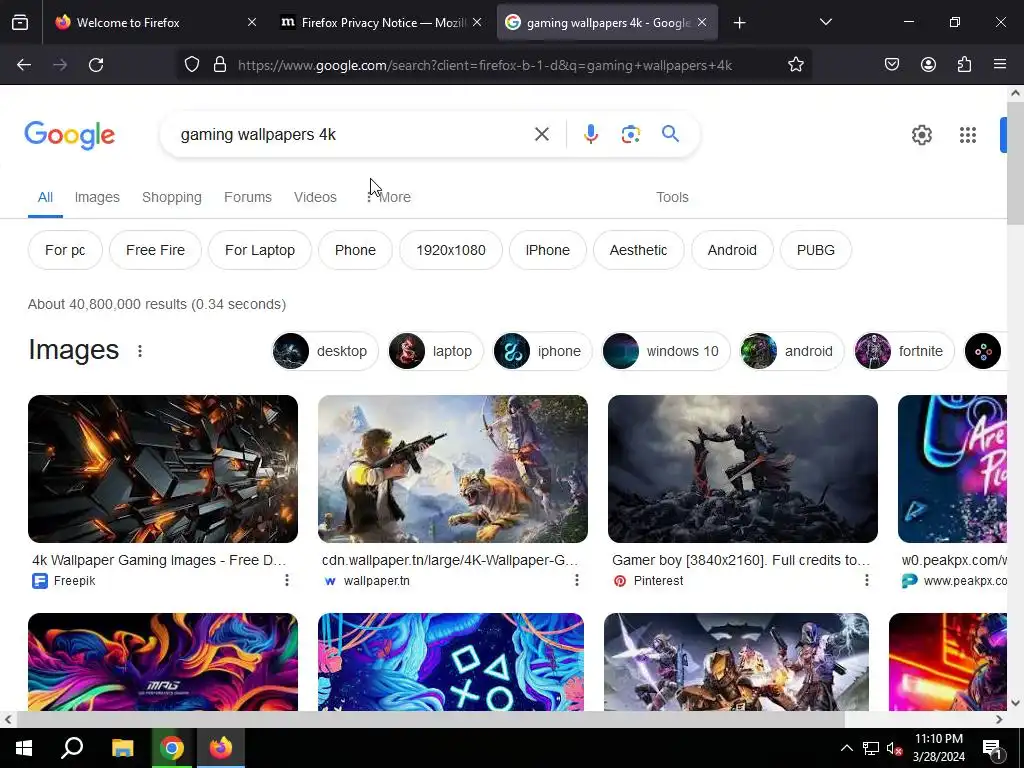This screenshot has width=1024, height=768.
Task: Open the tracking protection shield icon
Action: pyautogui.click(x=191, y=65)
